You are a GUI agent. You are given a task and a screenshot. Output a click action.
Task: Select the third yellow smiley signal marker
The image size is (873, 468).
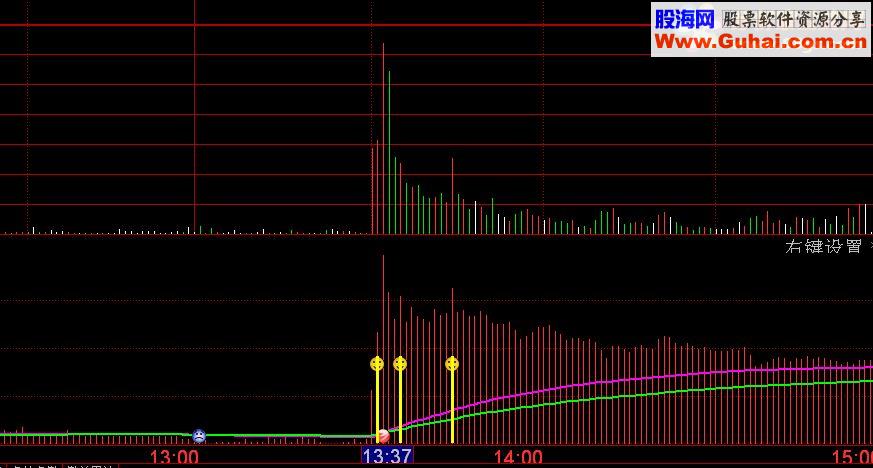click(x=452, y=364)
